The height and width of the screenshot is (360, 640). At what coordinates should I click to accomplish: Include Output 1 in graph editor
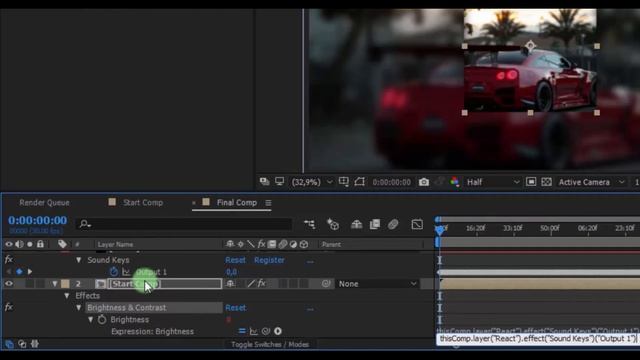(126, 272)
